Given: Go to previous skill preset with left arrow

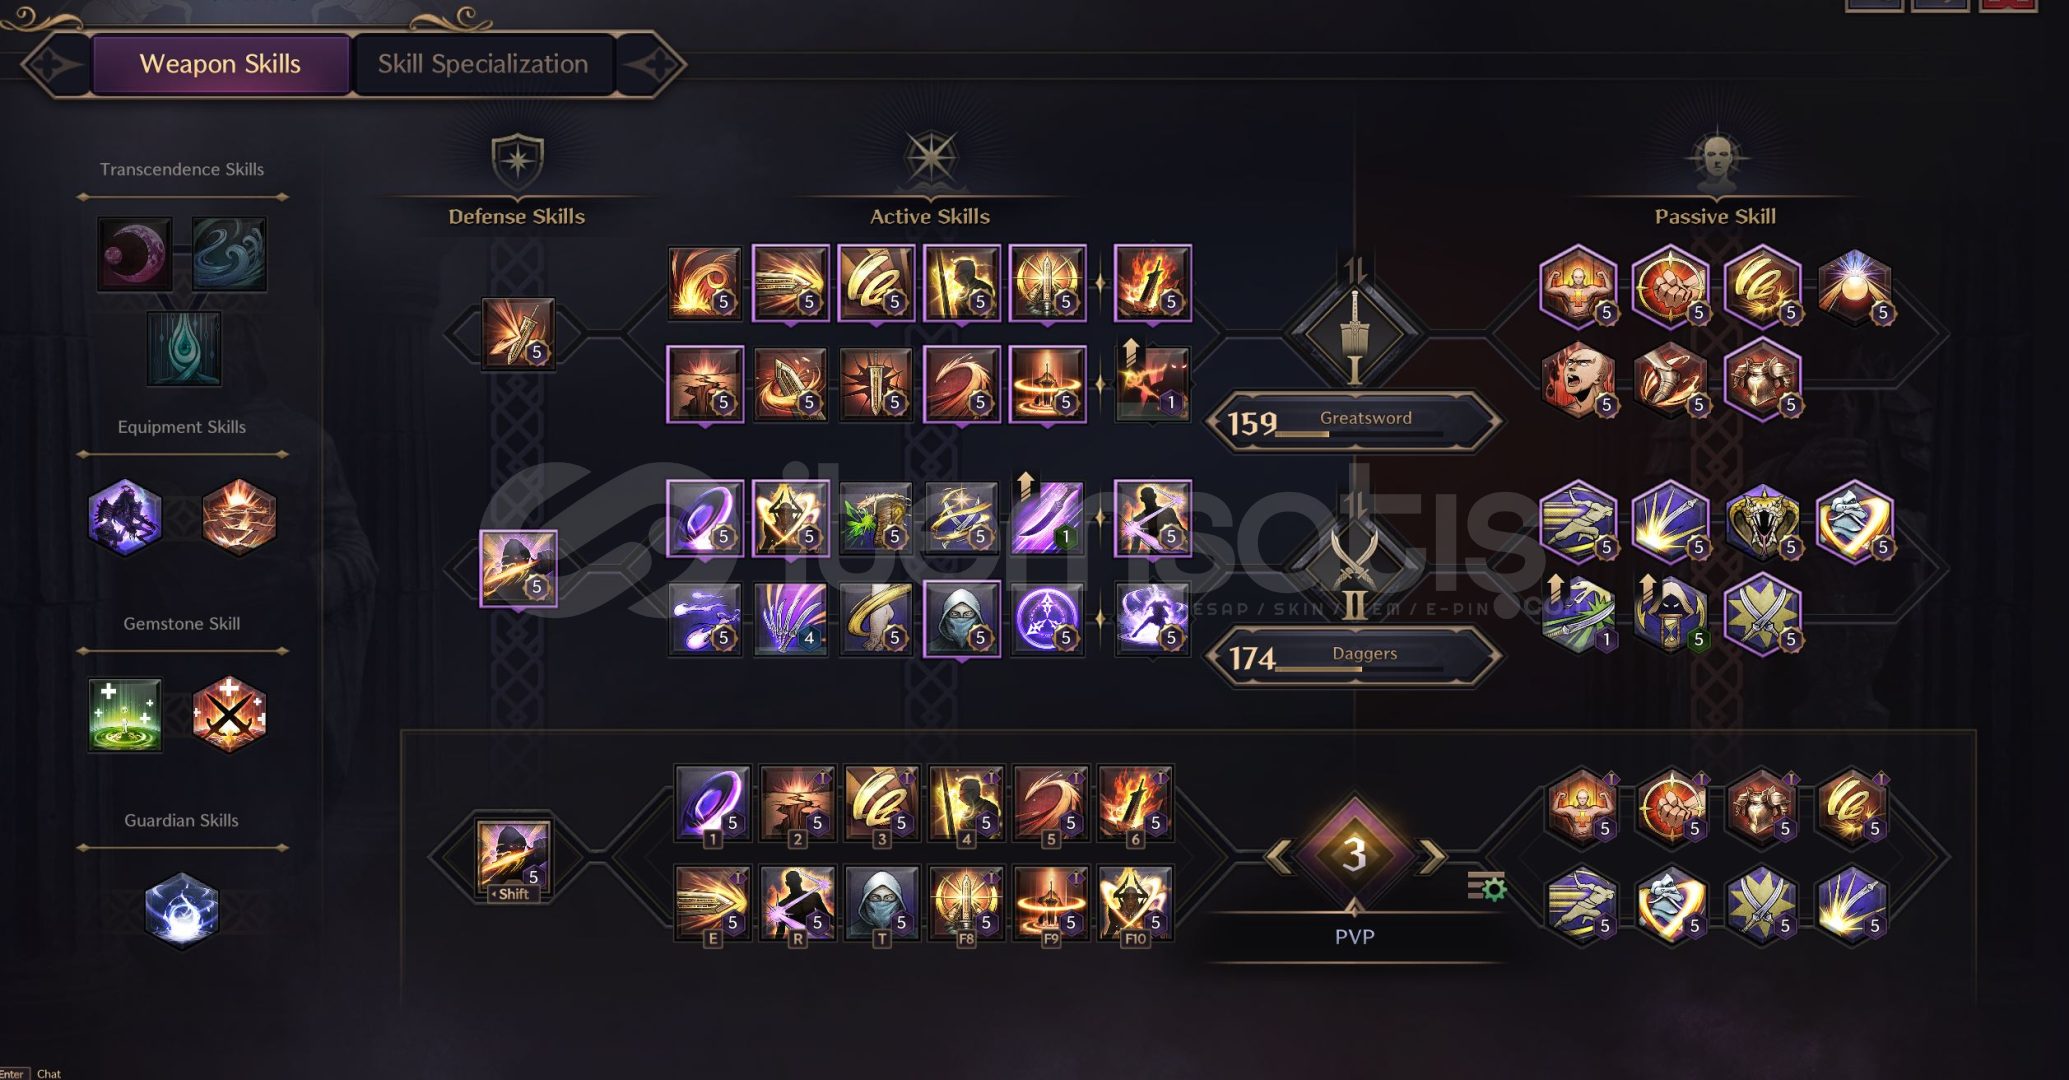Looking at the screenshot, I should (x=1278, y=856).
